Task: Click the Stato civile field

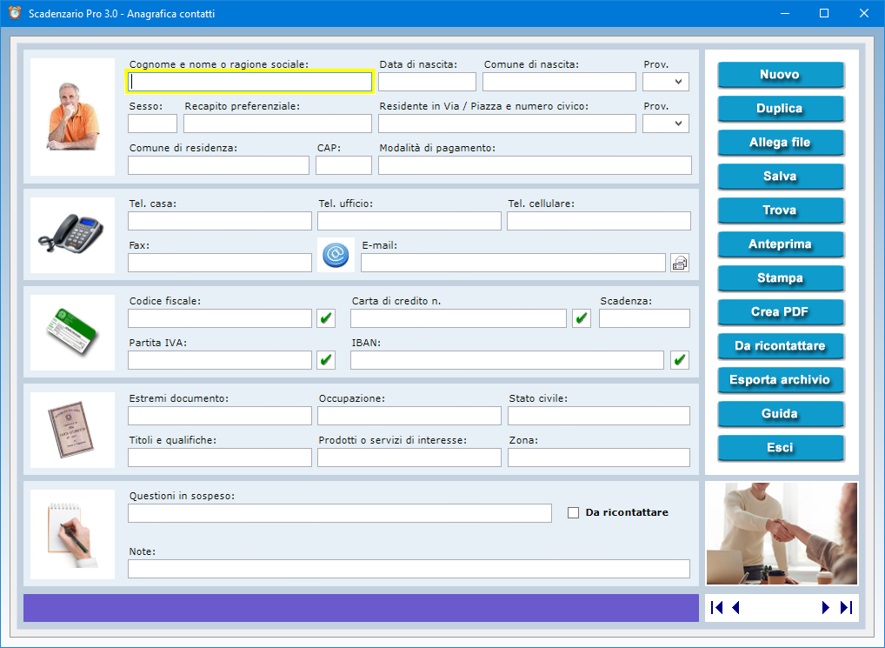Action: 598,415
